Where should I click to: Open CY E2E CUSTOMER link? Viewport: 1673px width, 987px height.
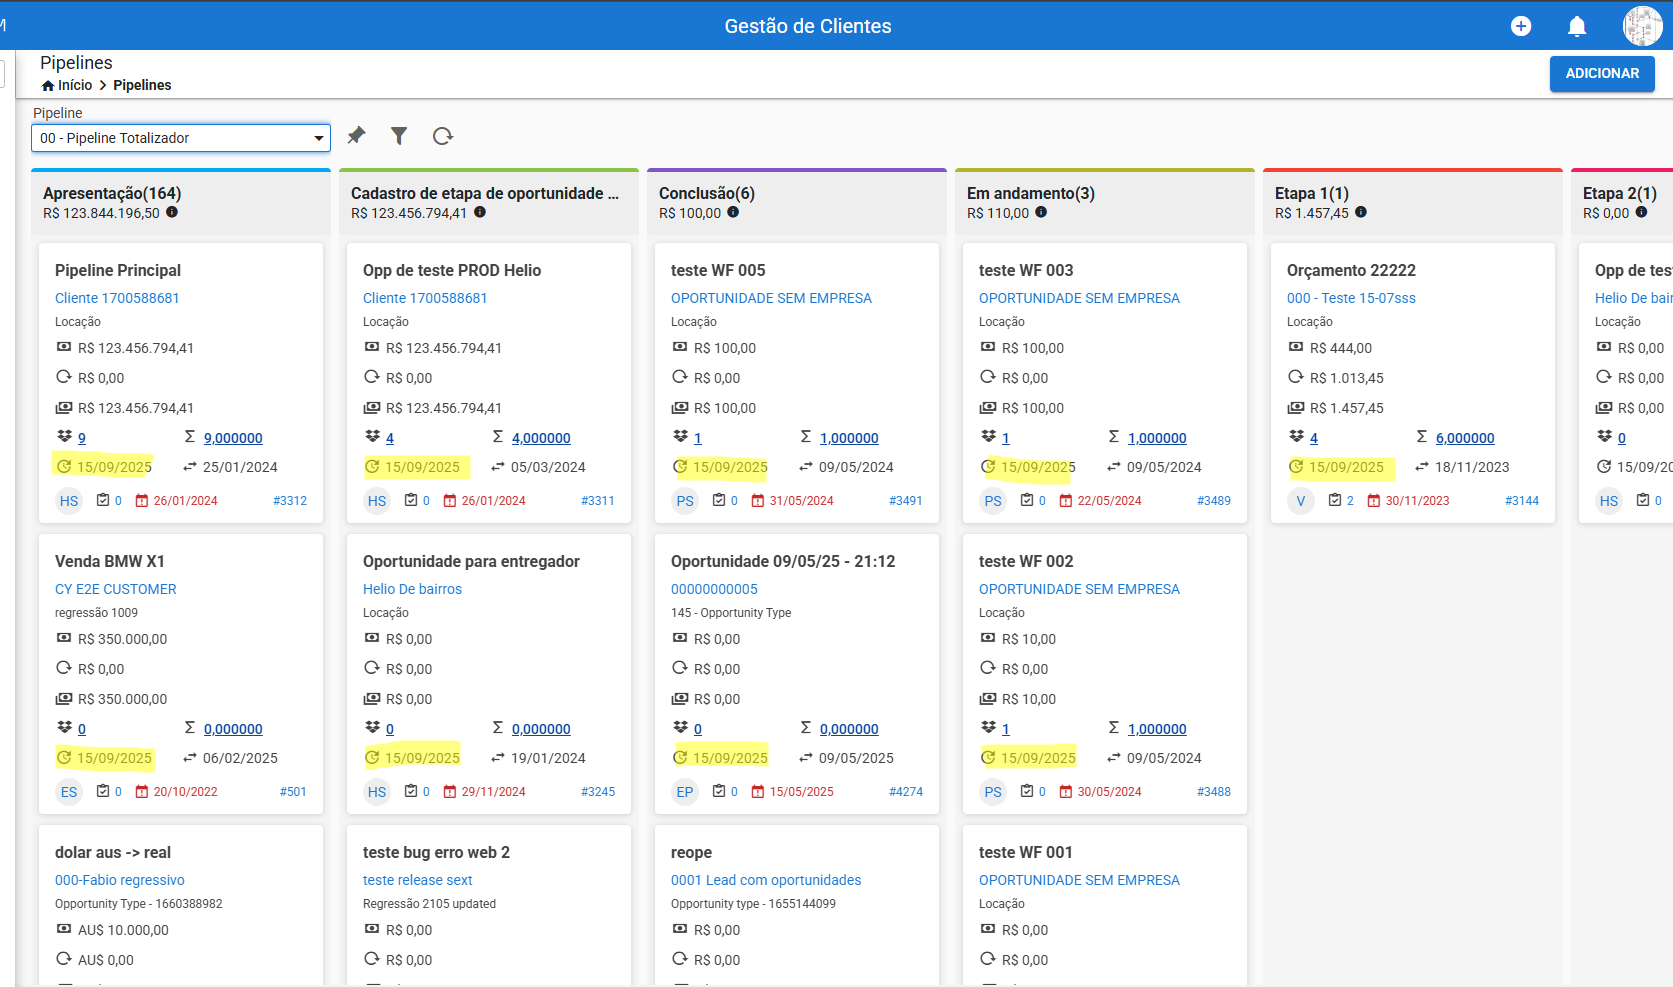116,589
